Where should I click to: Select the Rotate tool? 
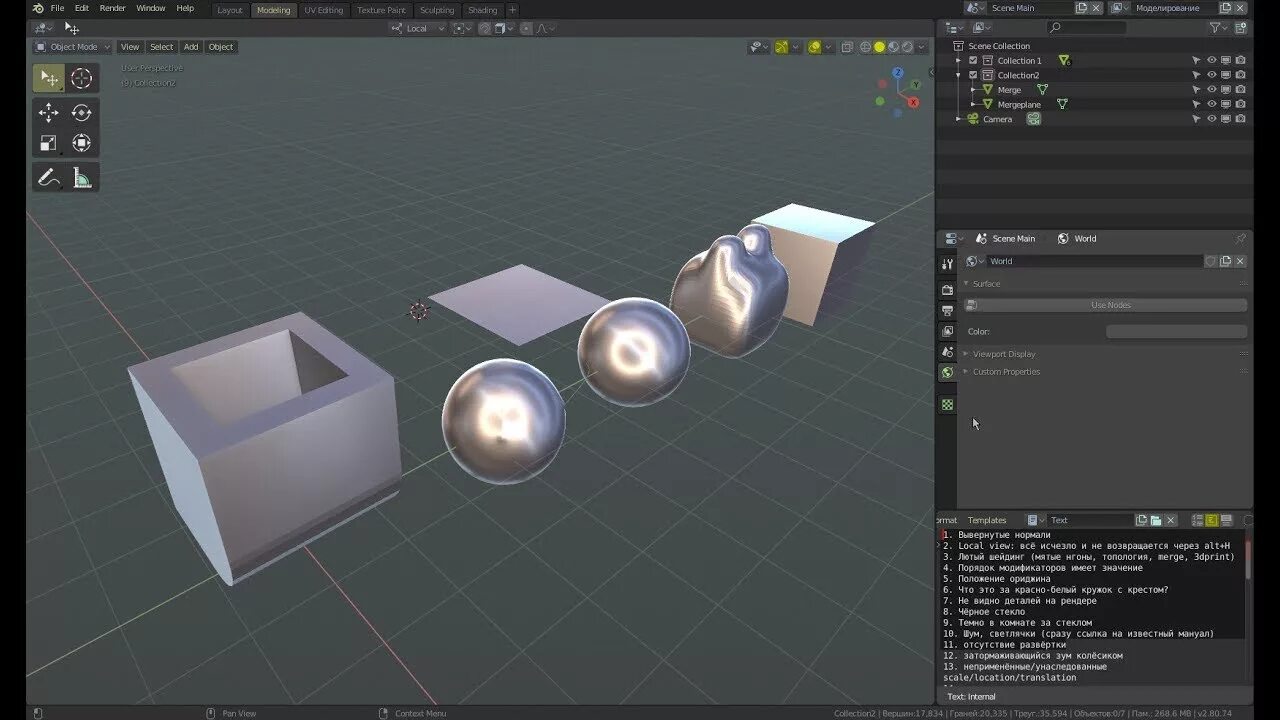82,113
